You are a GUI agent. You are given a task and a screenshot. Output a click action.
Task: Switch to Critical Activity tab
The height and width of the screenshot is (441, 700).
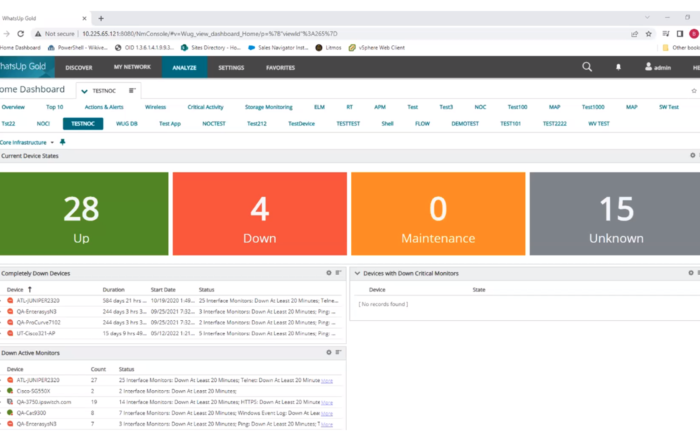[205, 107]
